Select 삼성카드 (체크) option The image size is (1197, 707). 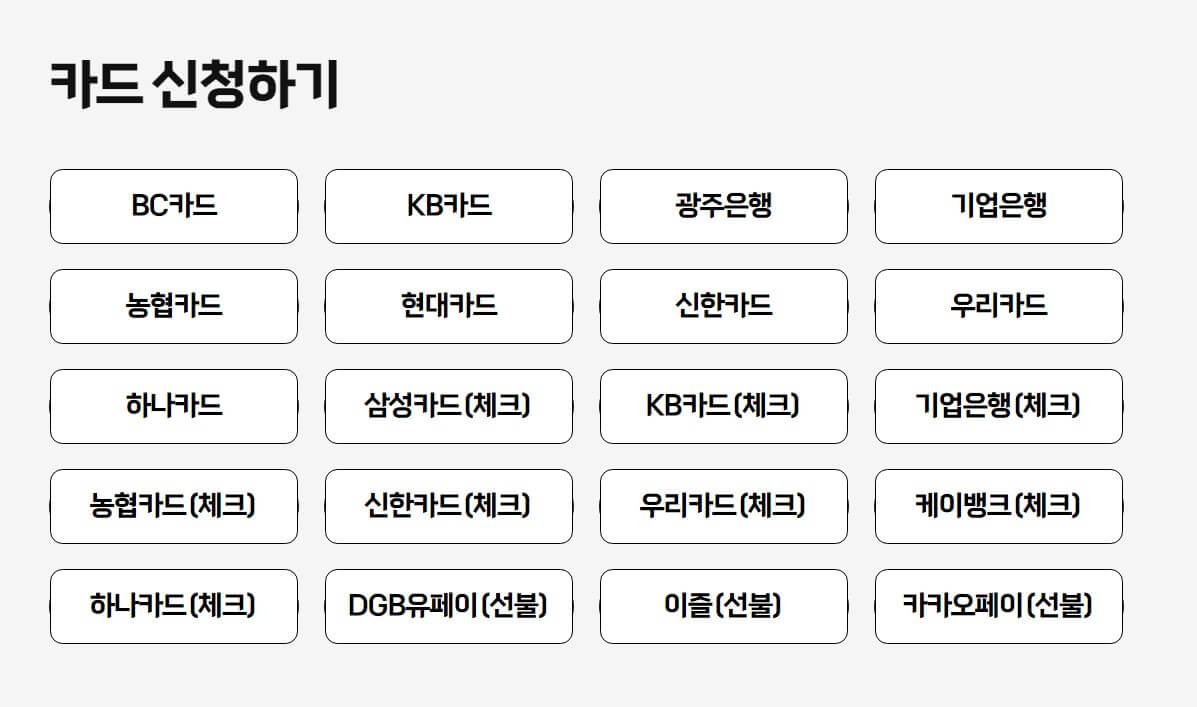[448, 407]
